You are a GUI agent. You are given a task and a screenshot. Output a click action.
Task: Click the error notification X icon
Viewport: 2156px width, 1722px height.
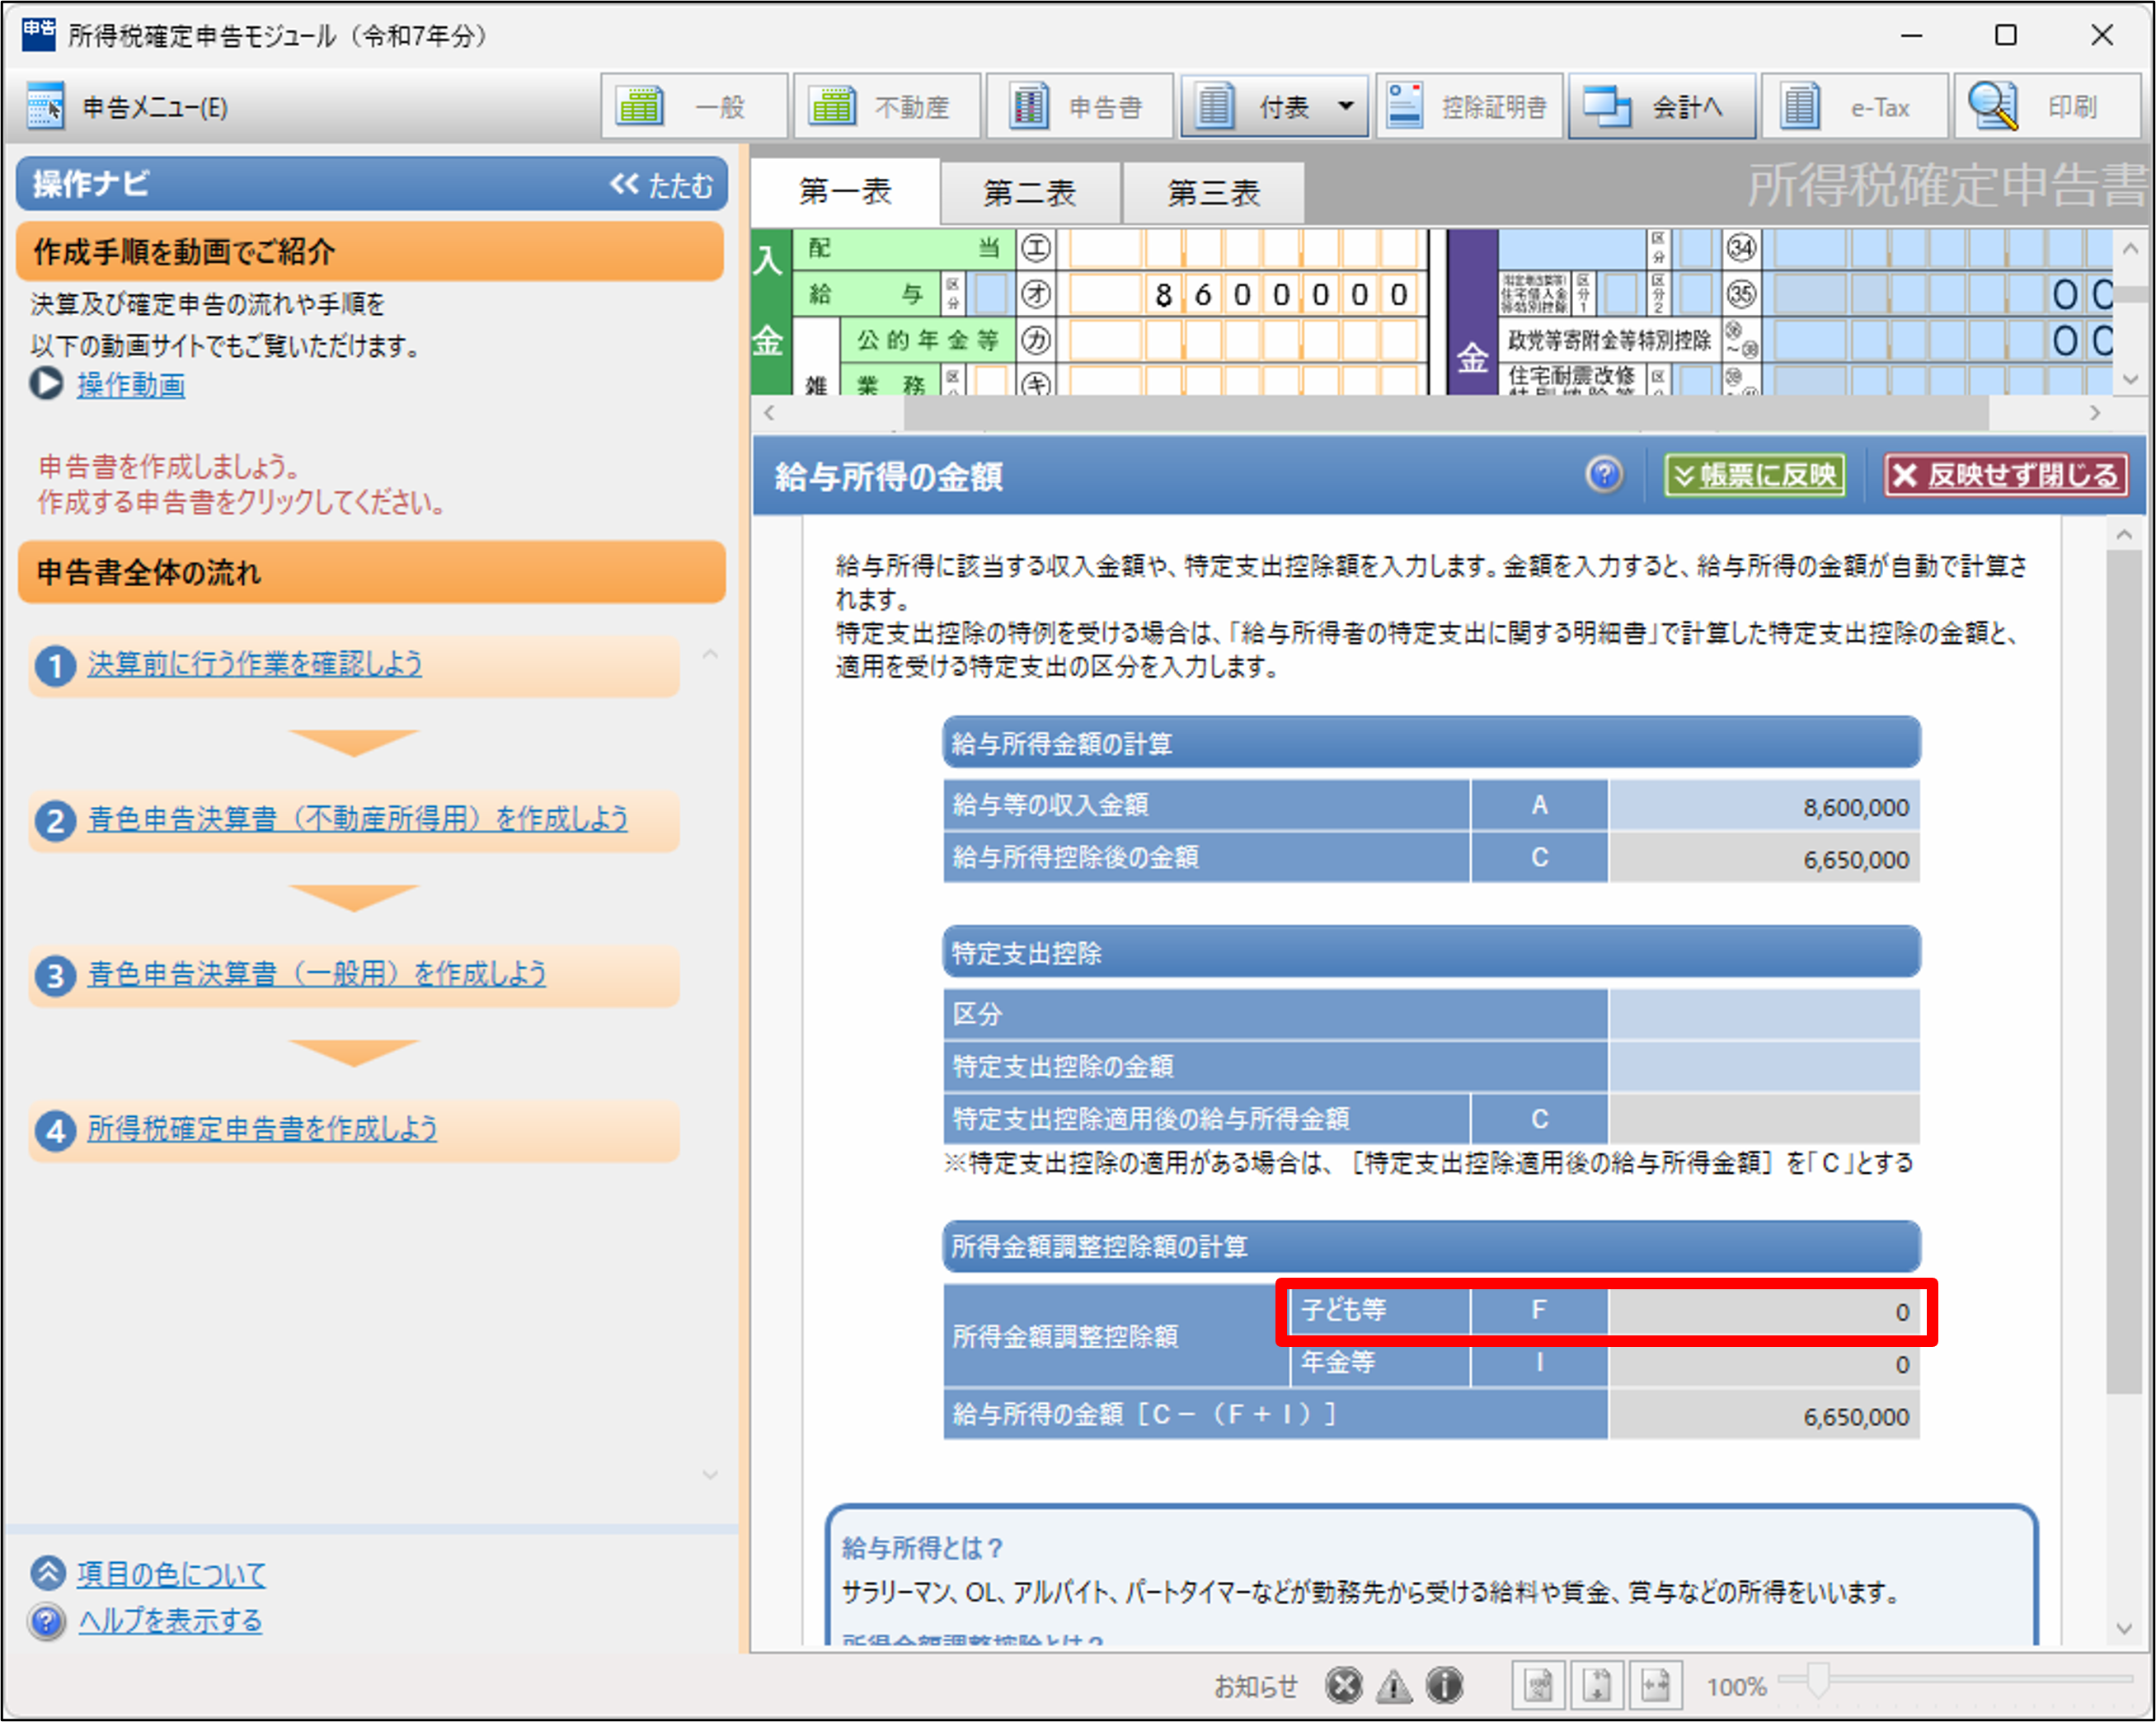point(1343,1686)
